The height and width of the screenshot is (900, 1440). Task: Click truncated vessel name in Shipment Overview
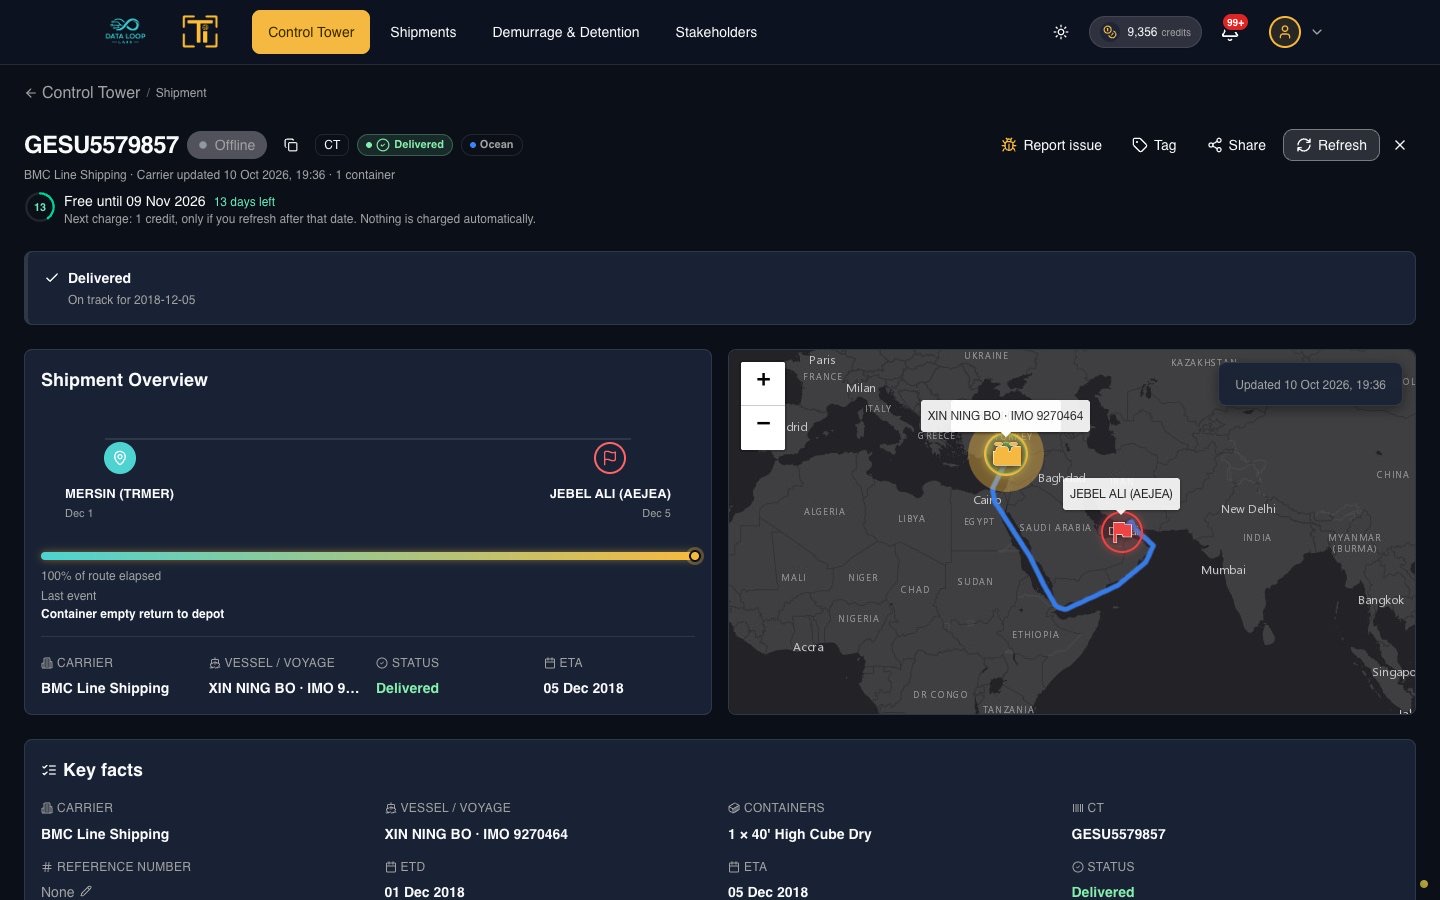click(284, 688)
